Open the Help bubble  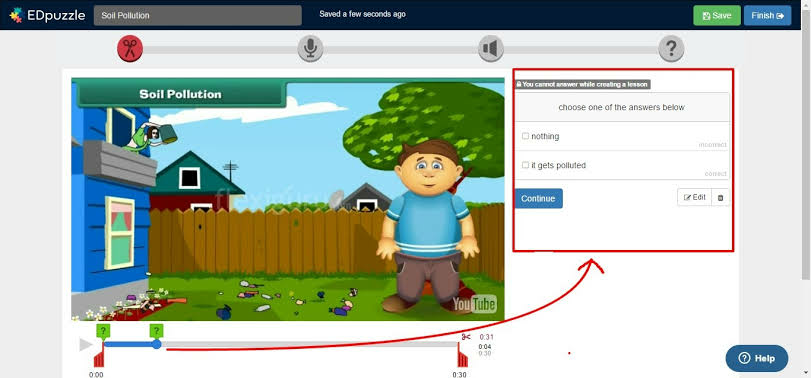(757, 358)
